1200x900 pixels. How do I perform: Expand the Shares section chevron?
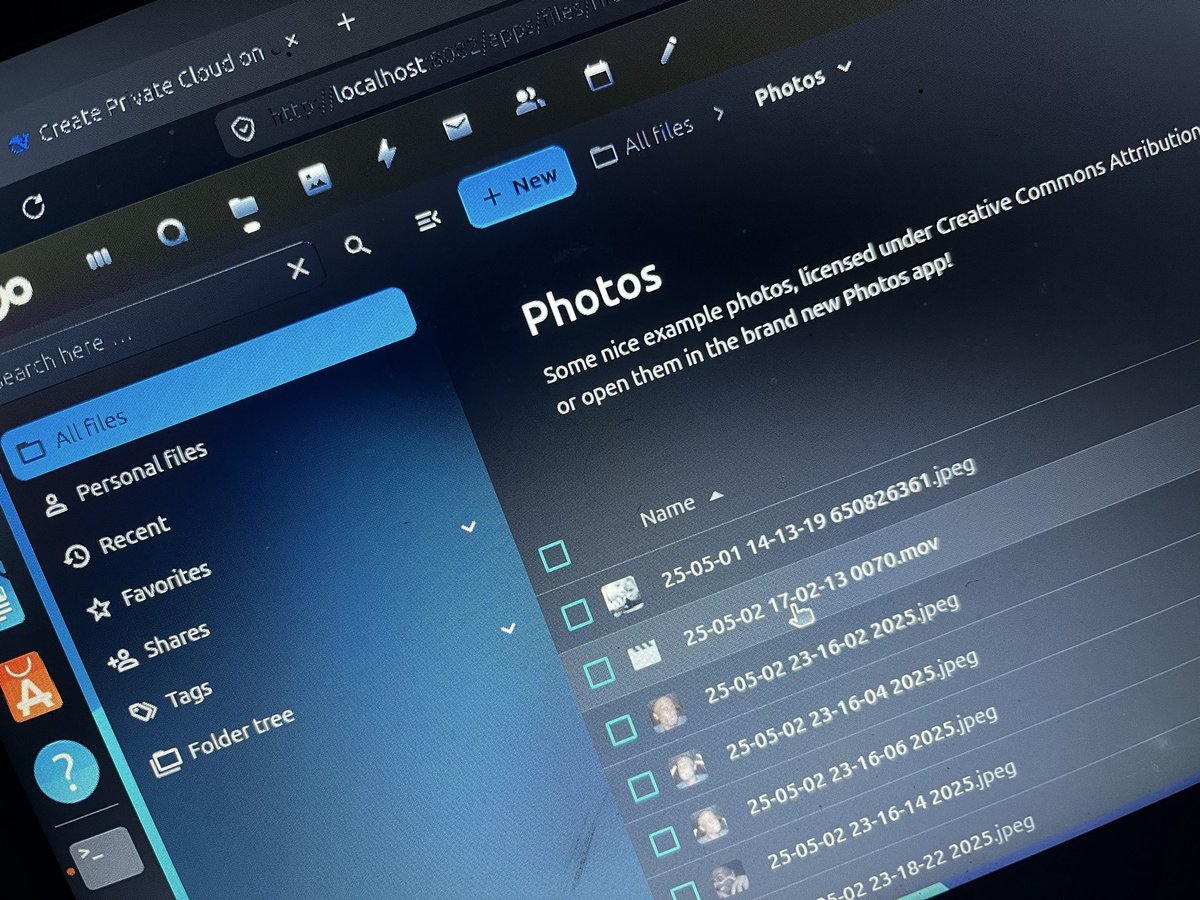point(468,526)
